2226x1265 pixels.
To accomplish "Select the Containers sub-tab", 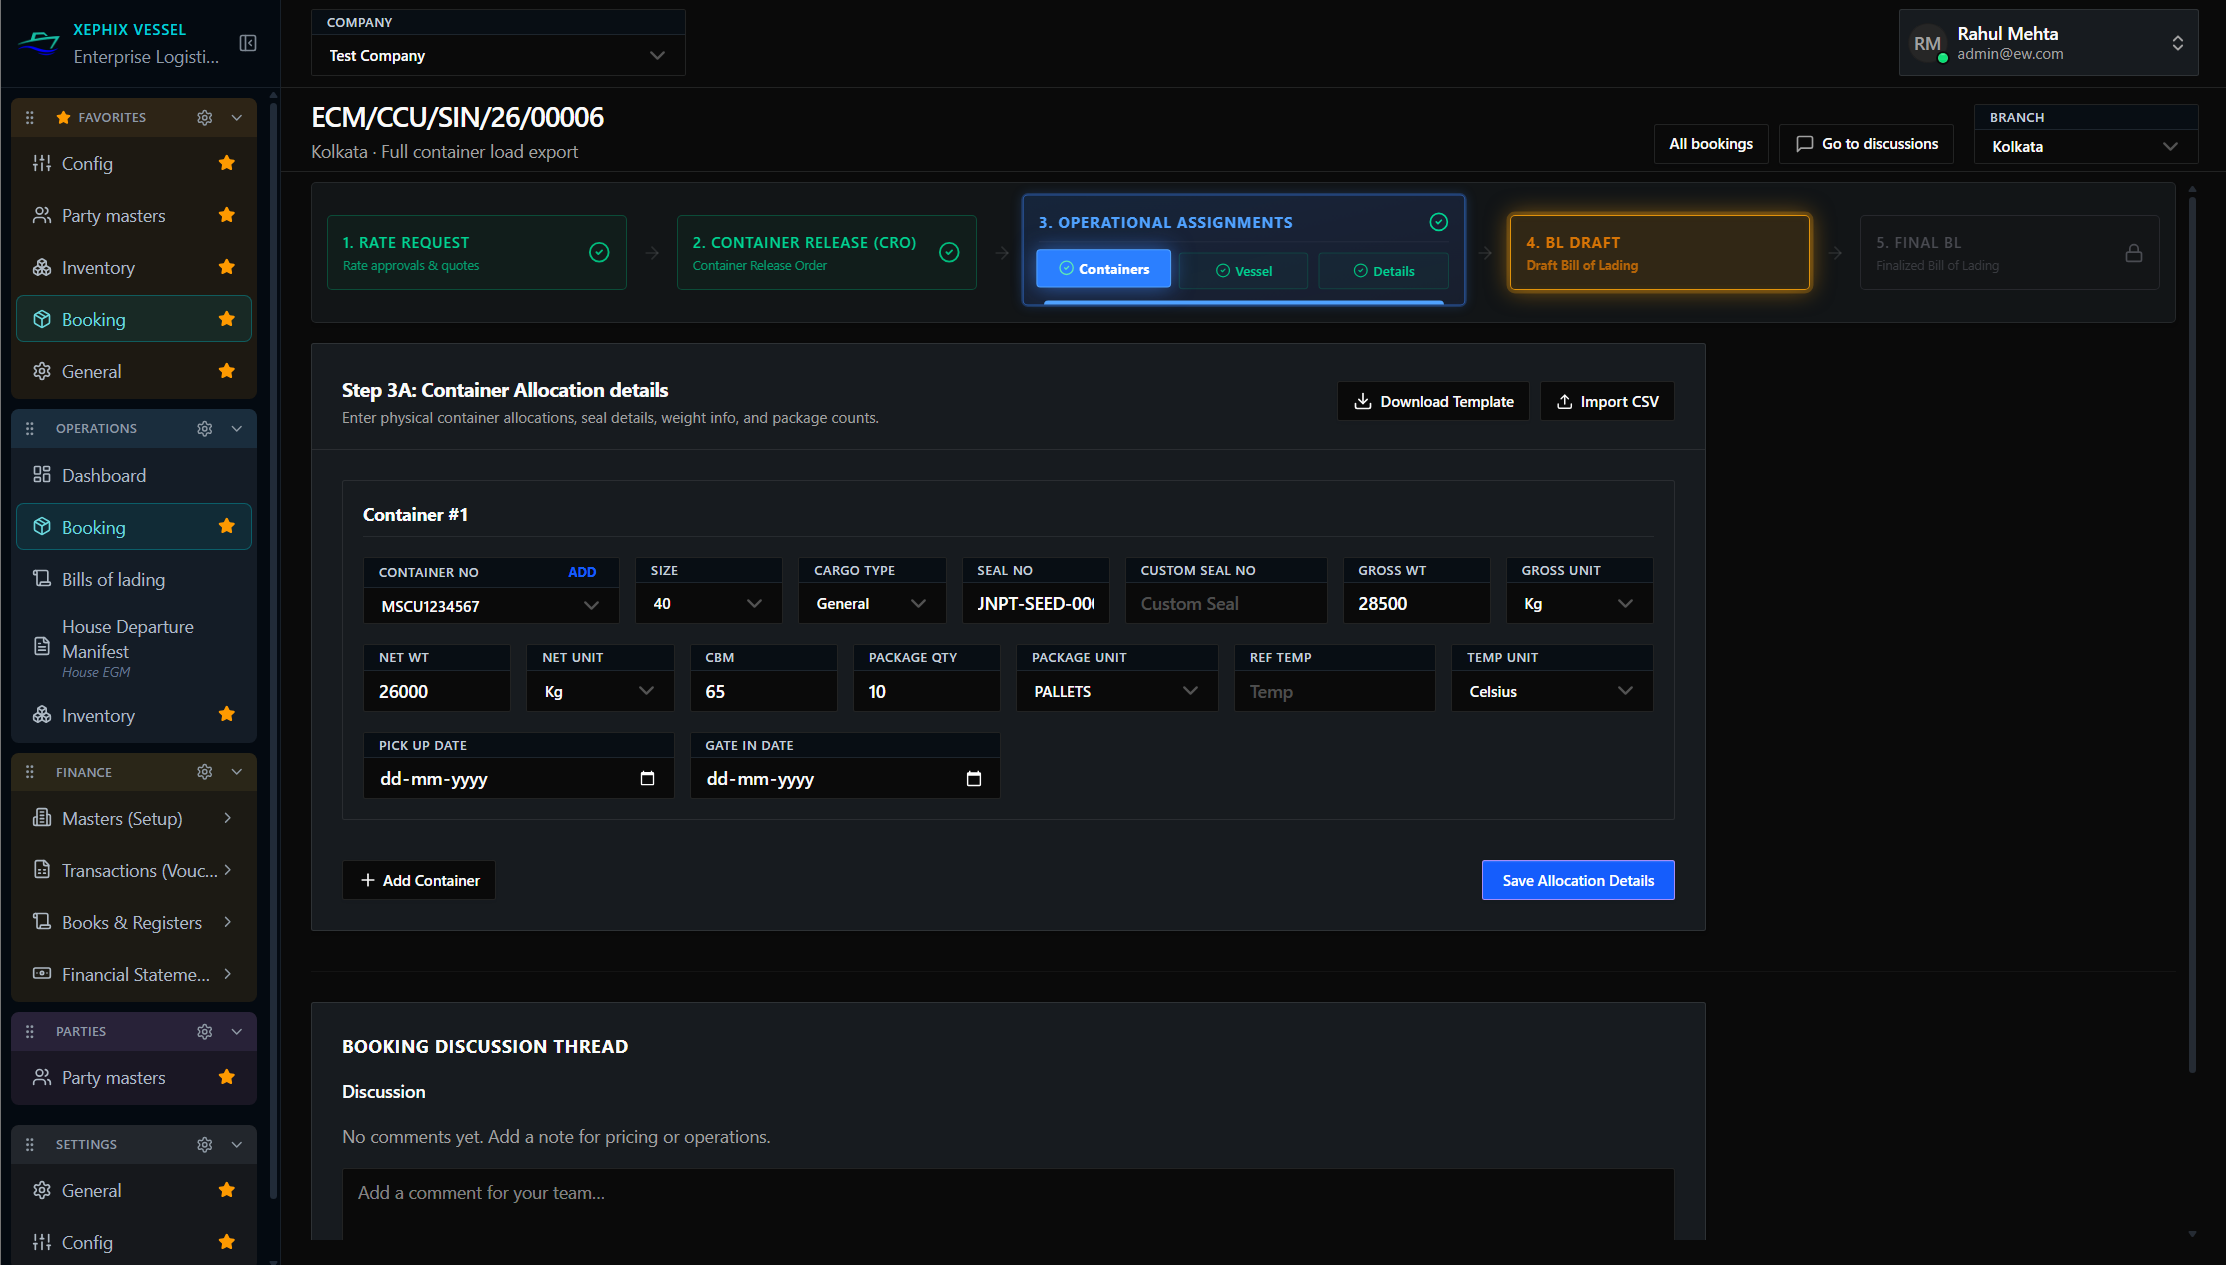I will click(x=1103, y=269).
